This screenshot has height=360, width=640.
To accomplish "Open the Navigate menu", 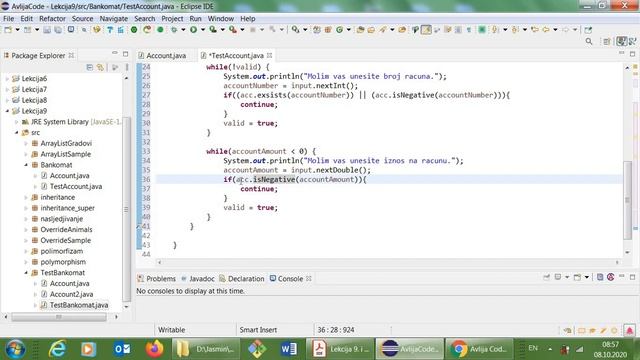I will (x=113, y=18).
